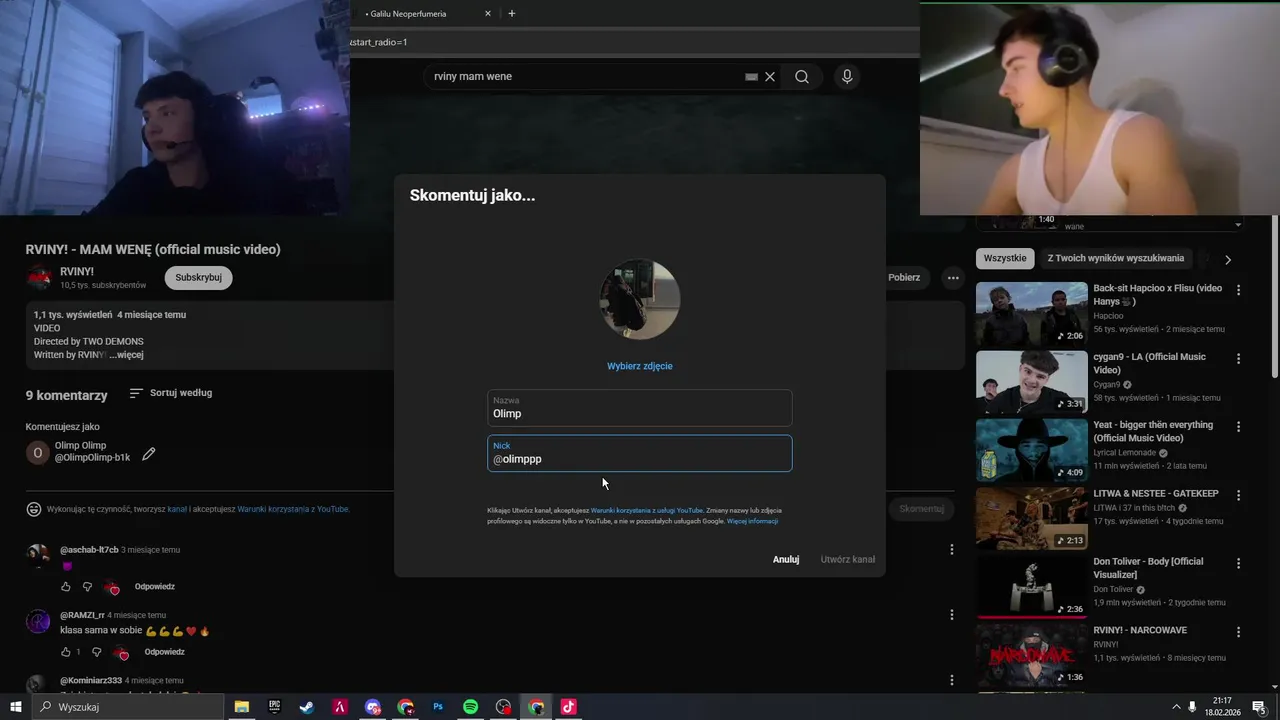Viewport: 1280px width, 720px height.
Task: Open the emoji picker in comment box
Action: tap(34, 509)
